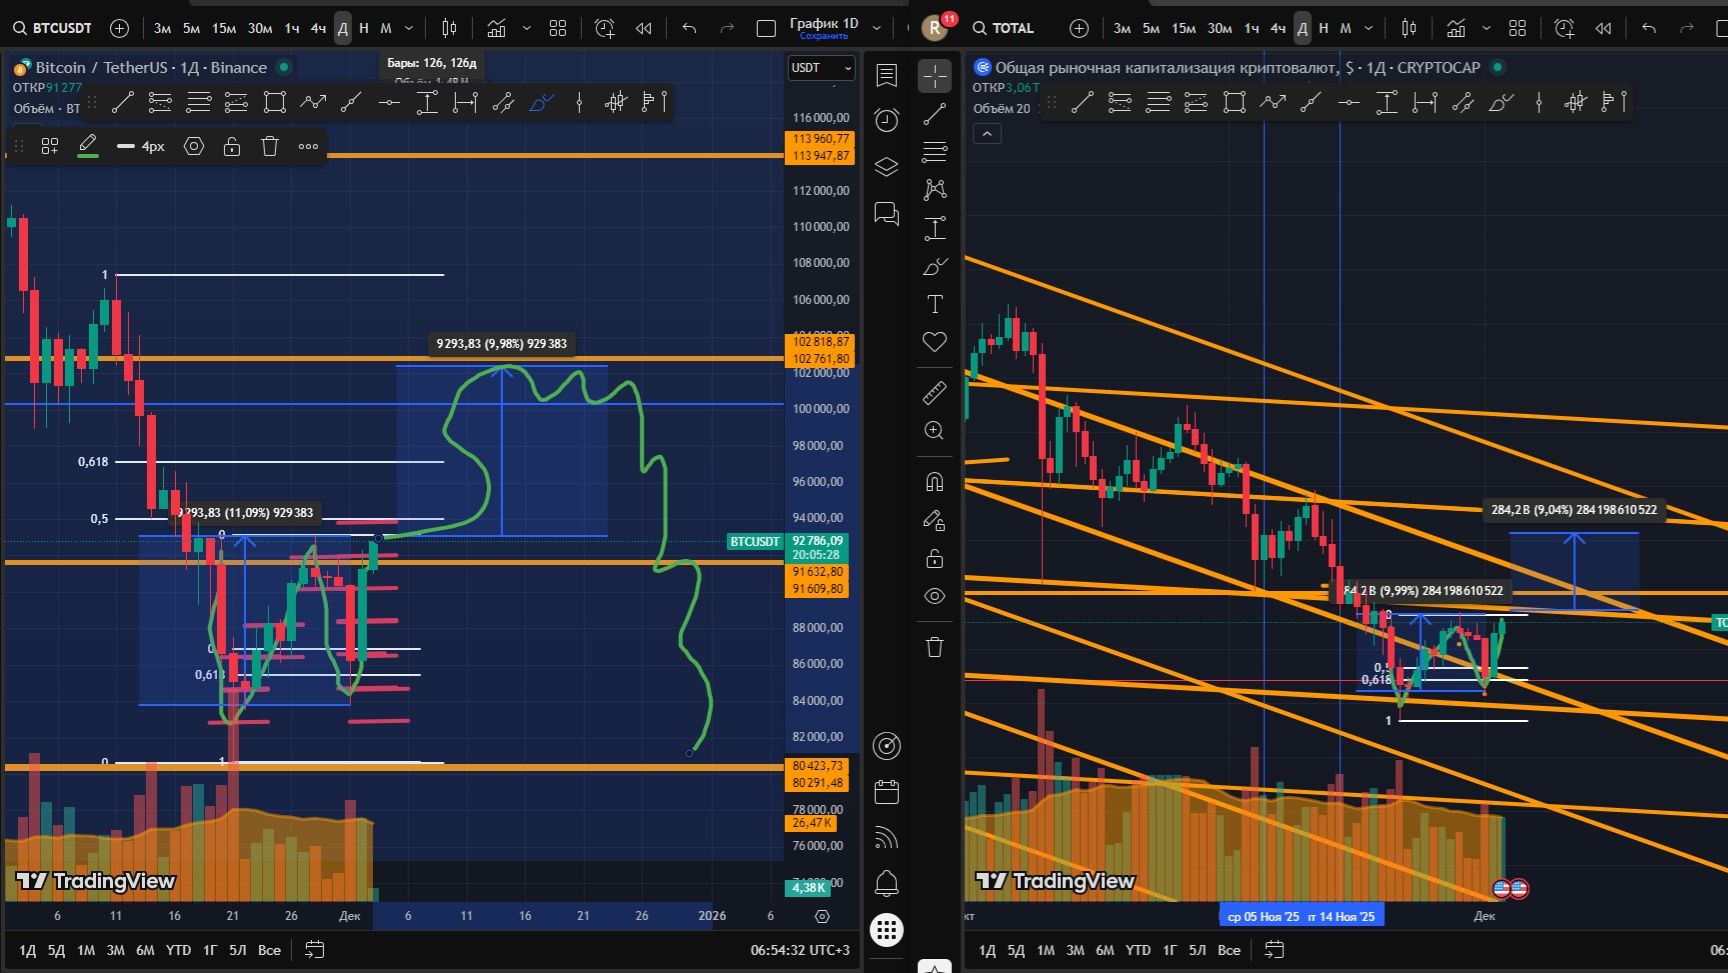The height and width of the screenshot is (973, 1728).
Task: Show Все range in BTCUSDT chart
Action: coord(269,950)
